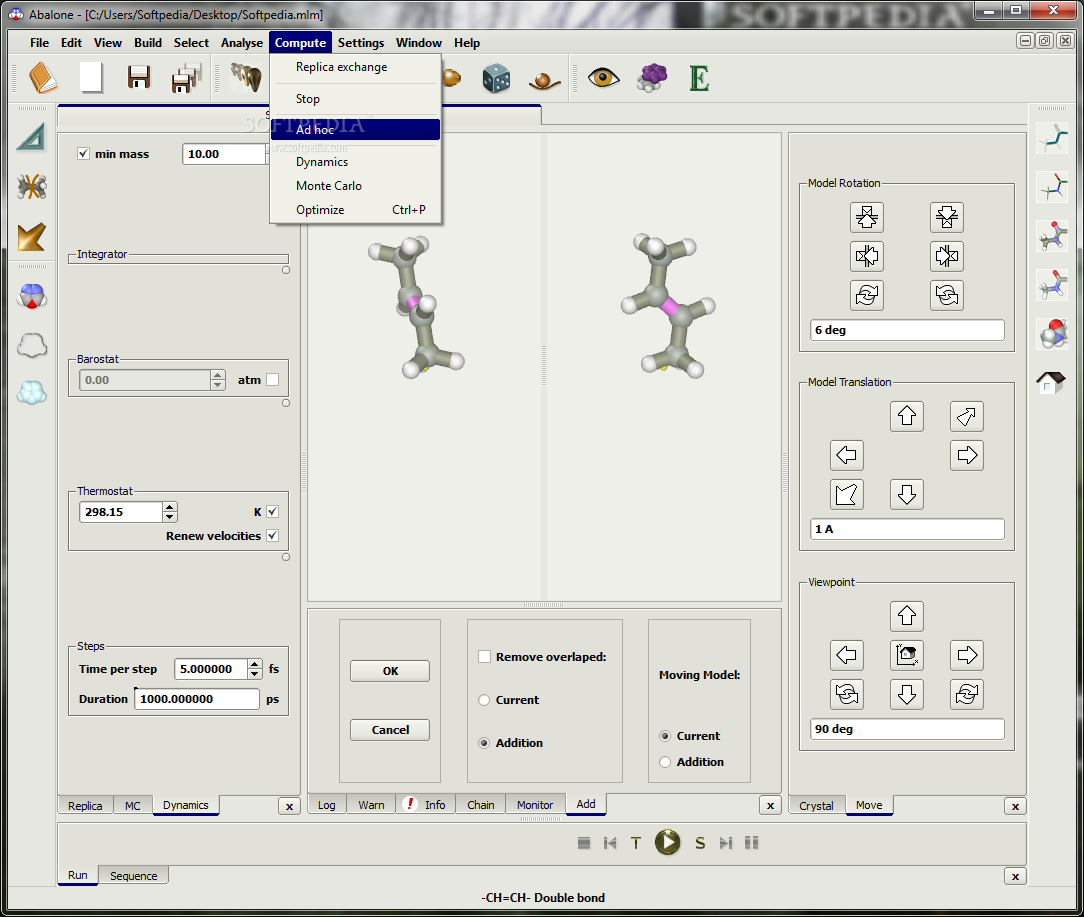Collapse Integrator section circle handle
The width and height of the screenshot is (1084, 917).
pyautogui.click(x=286, y=270)
